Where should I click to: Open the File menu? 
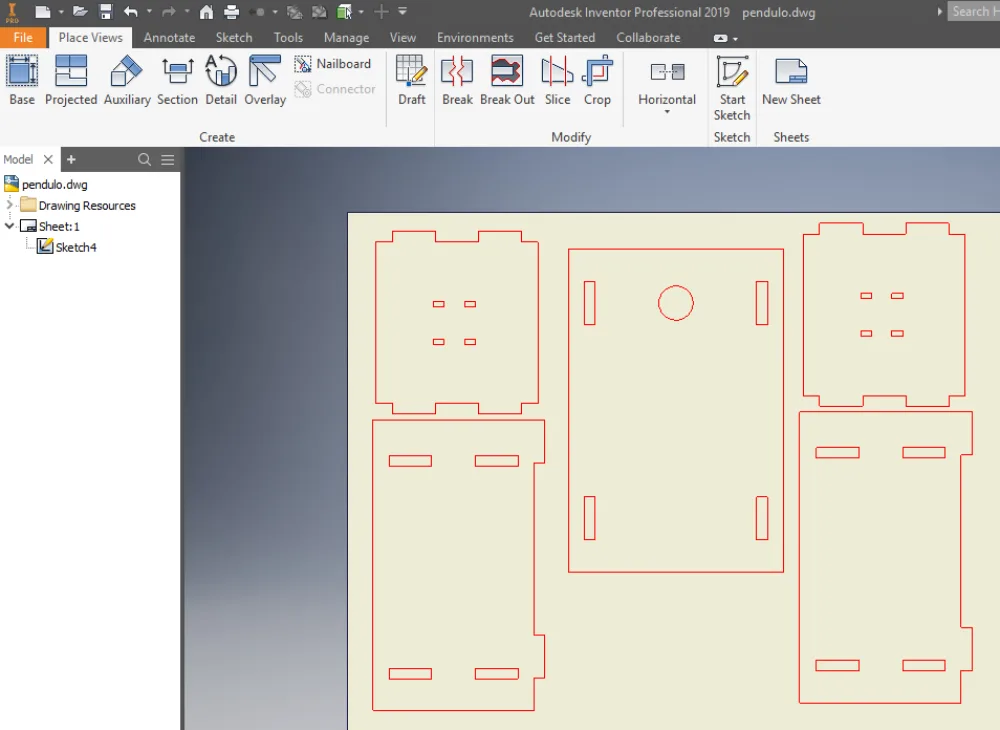(23, 38)
